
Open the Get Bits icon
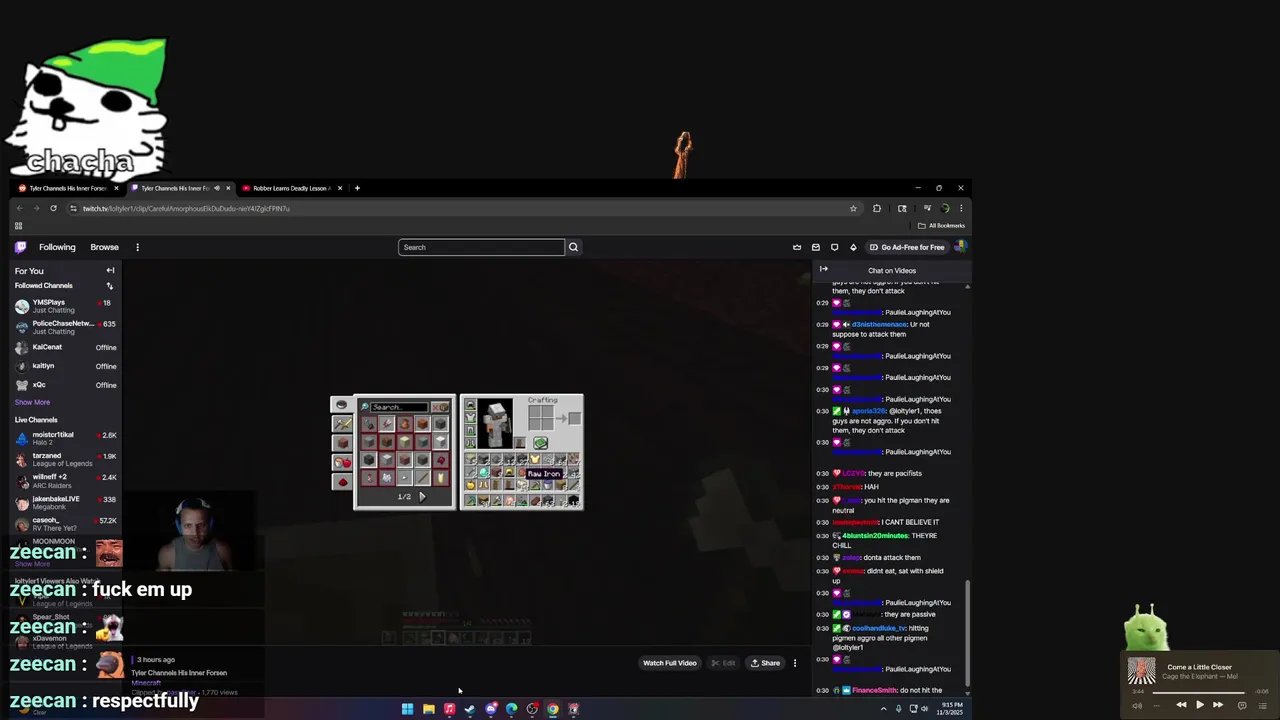pos(853,247)
